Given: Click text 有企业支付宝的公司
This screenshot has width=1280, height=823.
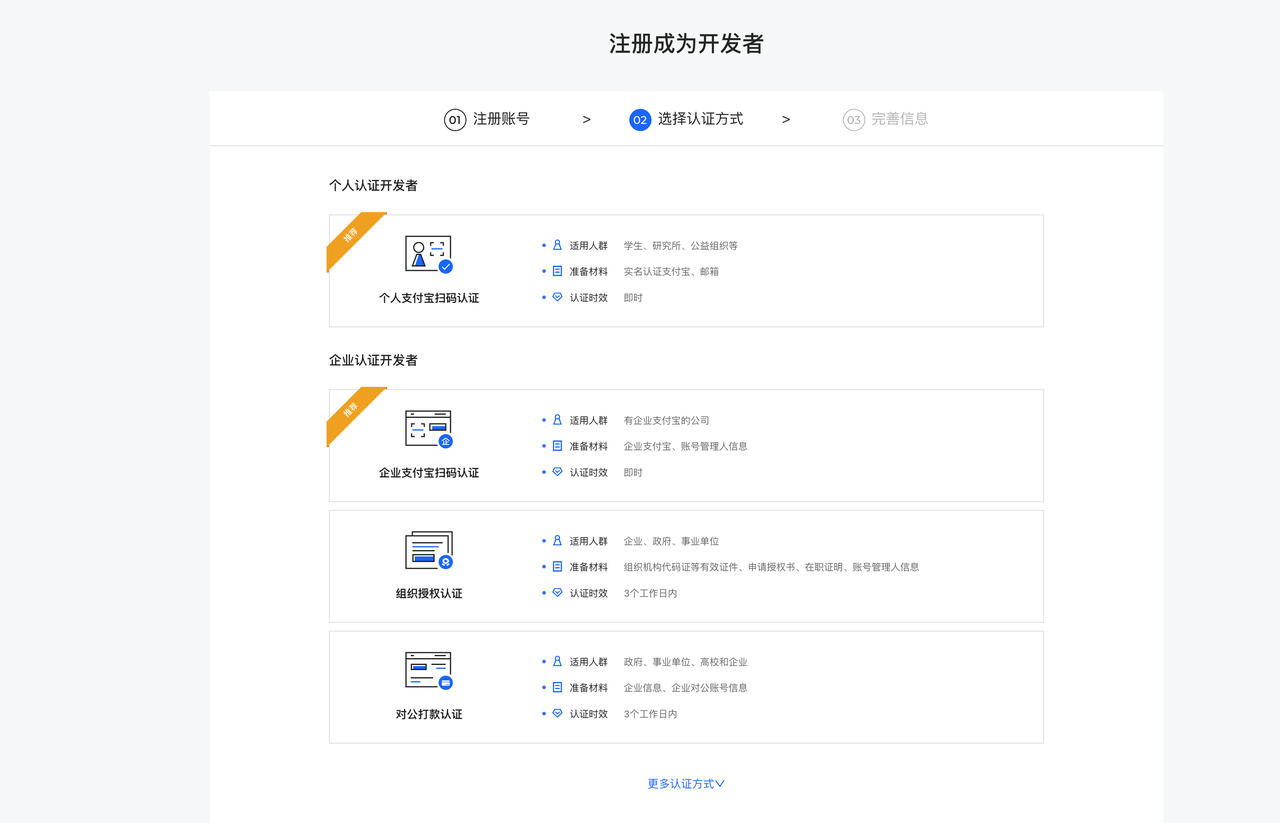Looking at the screenshot, I should (x=667, y=421).
